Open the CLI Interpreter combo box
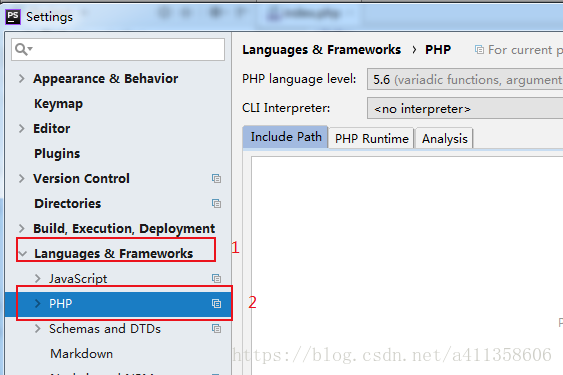 tap(465, 108)
